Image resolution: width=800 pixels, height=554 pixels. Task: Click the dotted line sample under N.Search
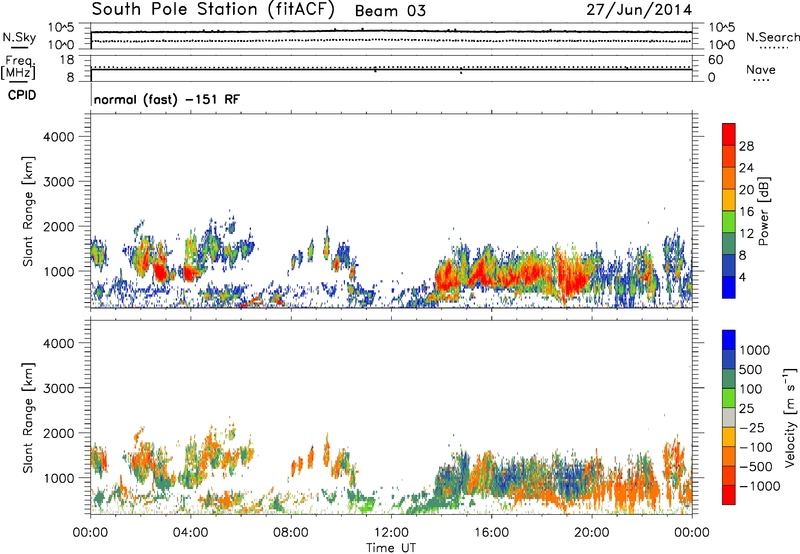coord(773,48)
